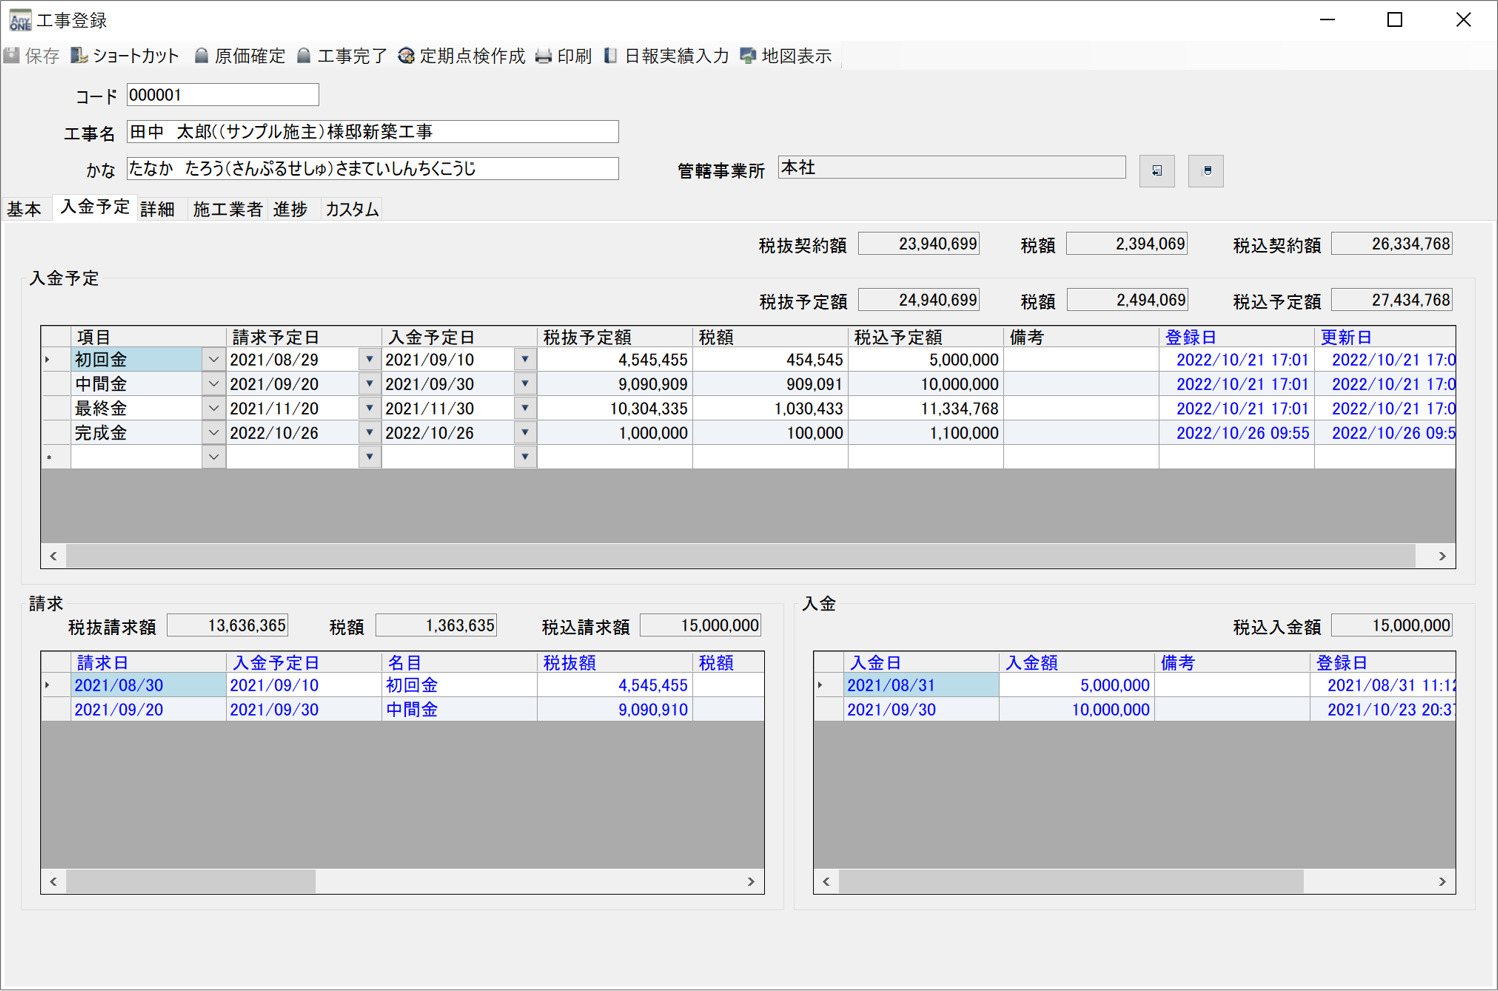Click the output icon right of 本社 field
1498x991 pixels.
(1206, 170)
